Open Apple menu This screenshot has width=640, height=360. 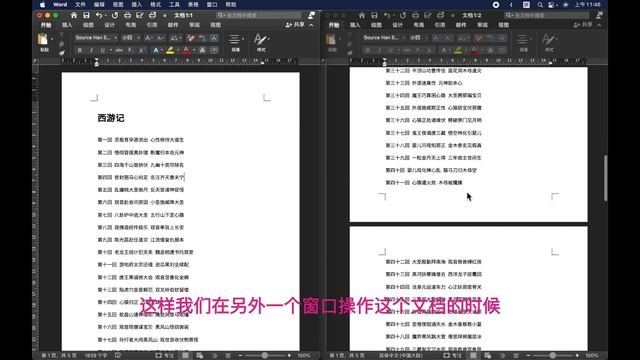click(42, 4)
